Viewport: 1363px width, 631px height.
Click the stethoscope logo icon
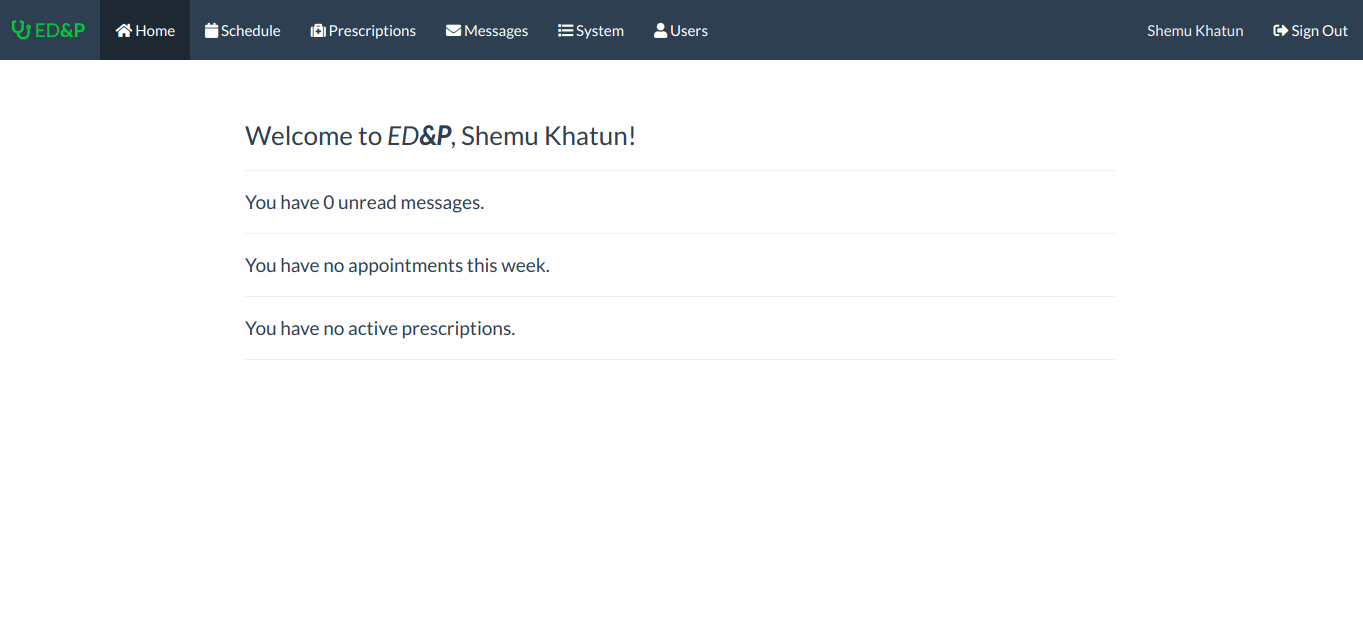pos(21,30)
